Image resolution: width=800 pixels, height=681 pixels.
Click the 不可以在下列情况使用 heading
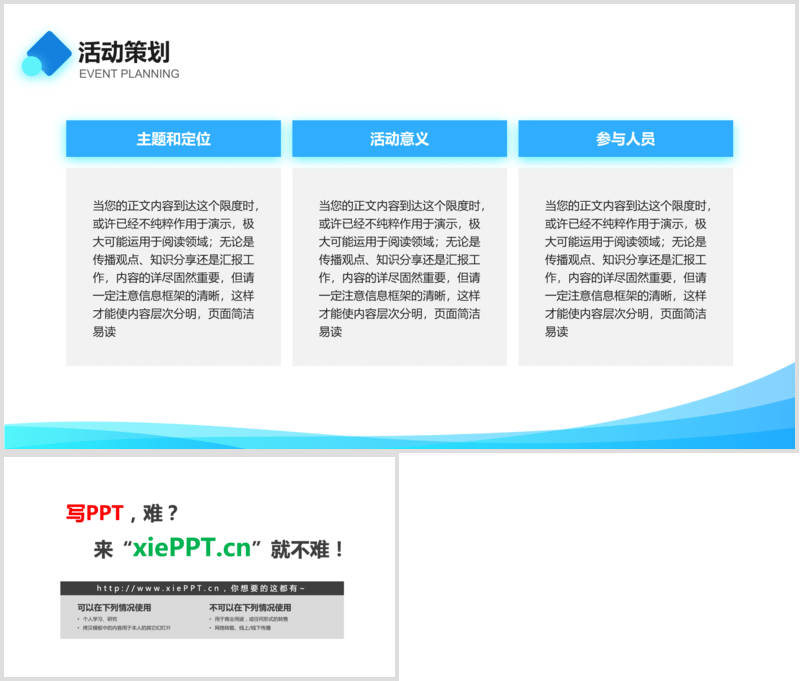(x=250, y=608)
